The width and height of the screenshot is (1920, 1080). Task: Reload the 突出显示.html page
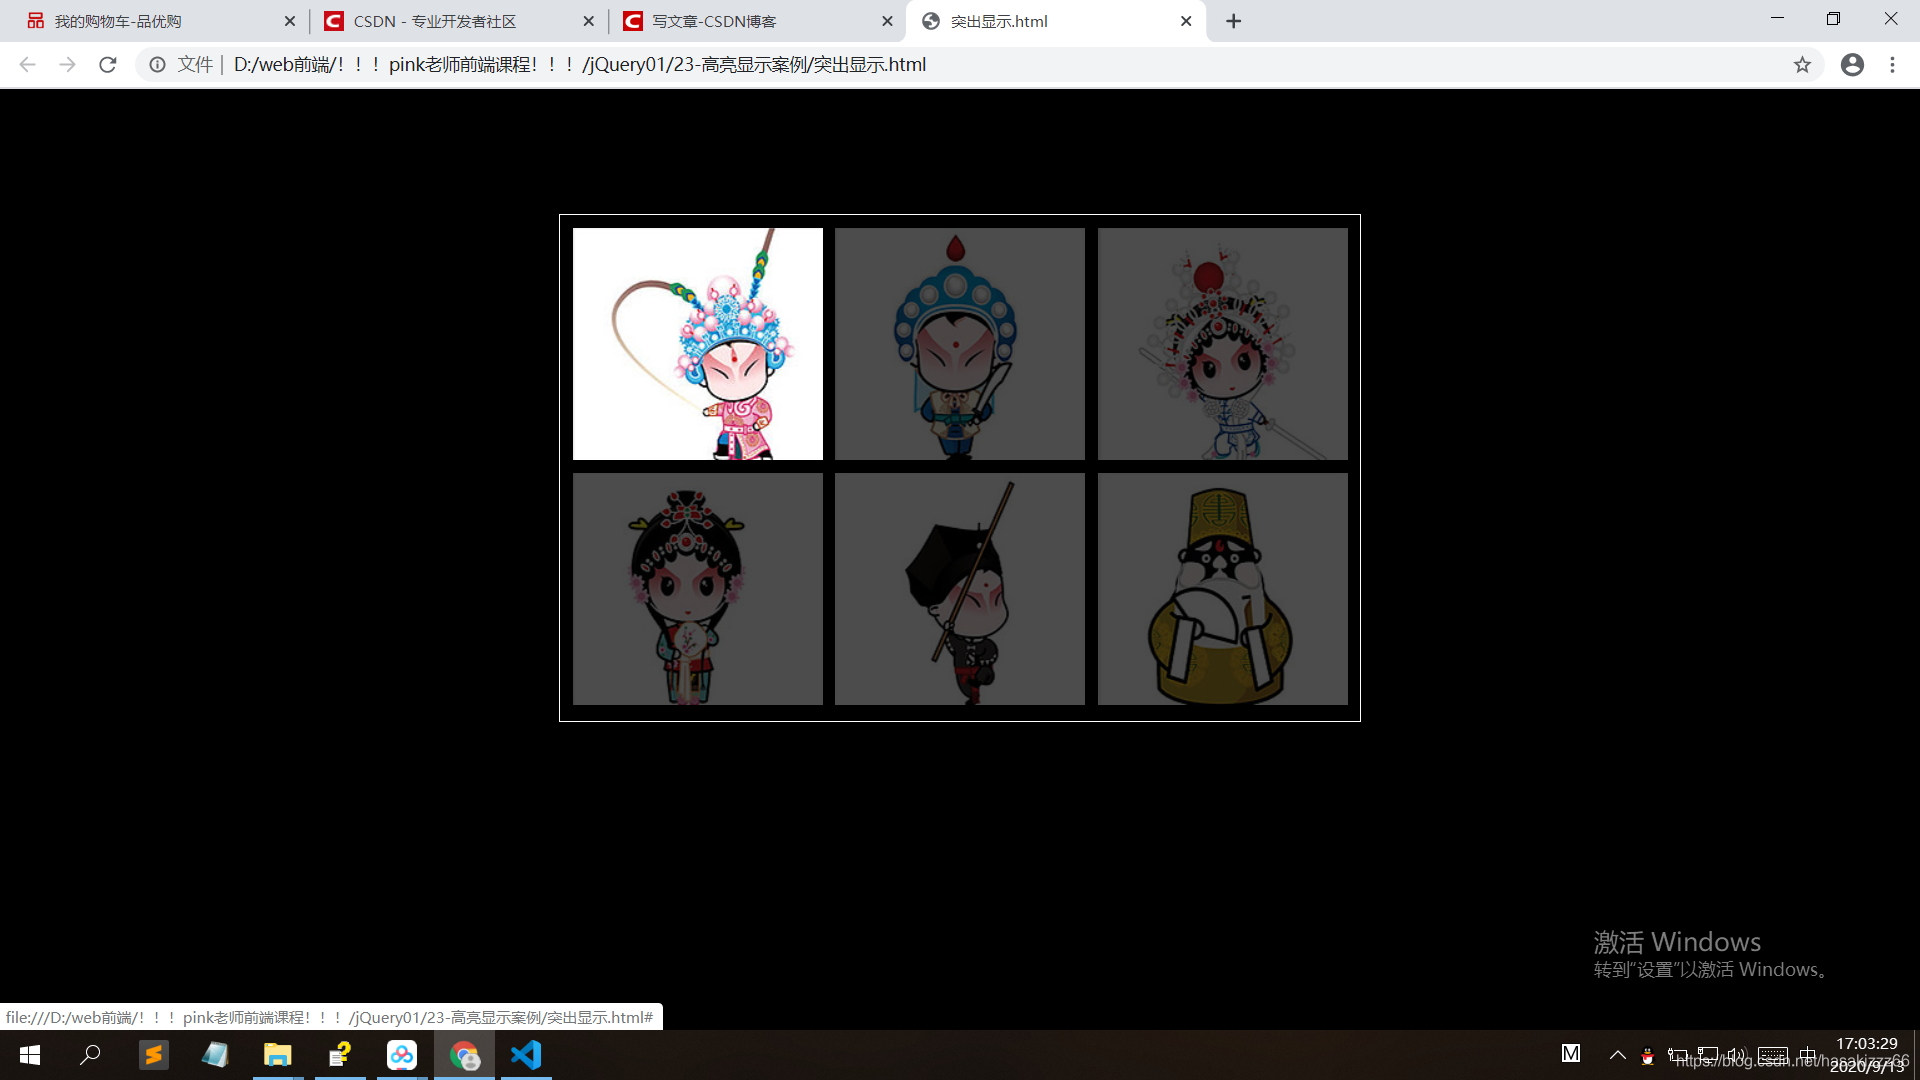107,64
